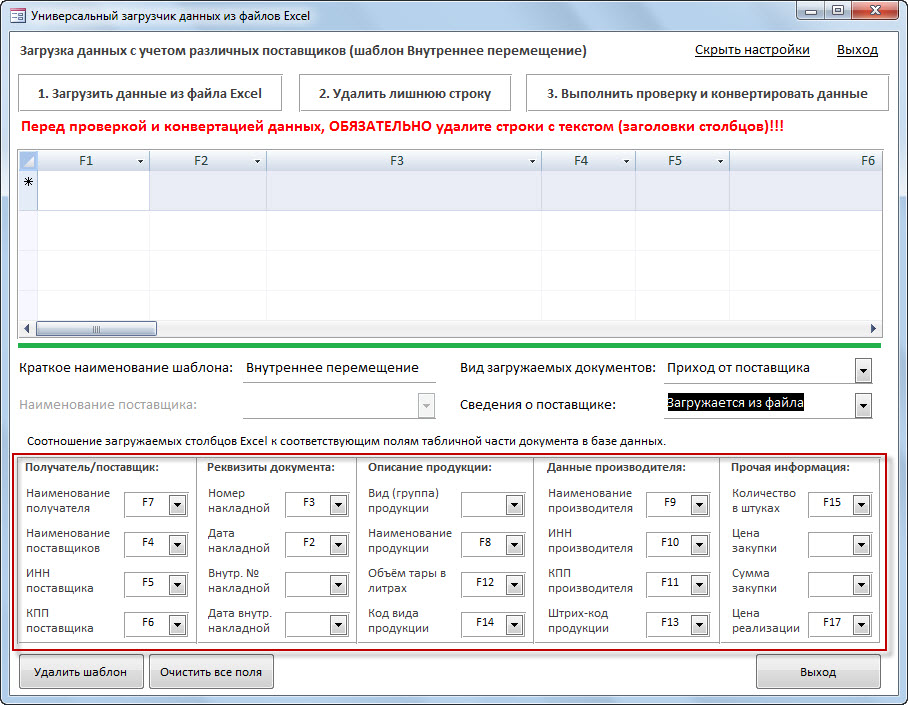
Task: Click the 'Очистить все поля' button
Action: pyautogui.click(x=211, y=671)
